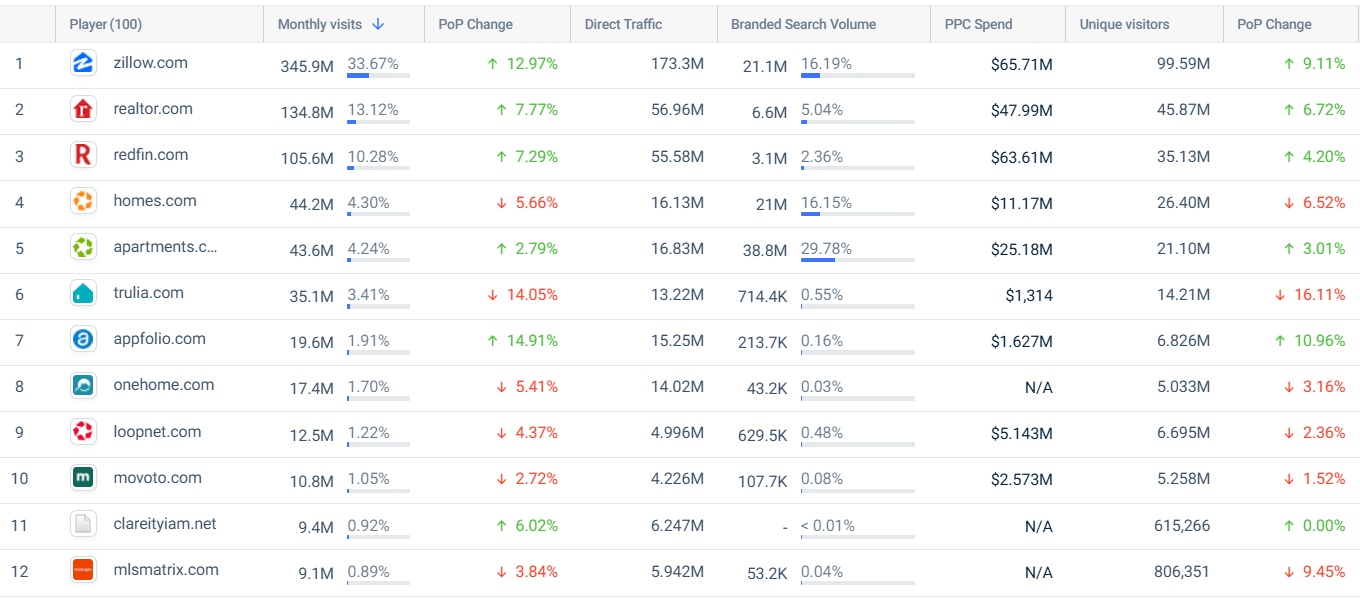Click the homes.com orange logo icon
The height and width of the screenshot is (598, 1360).
coord(83,201)
